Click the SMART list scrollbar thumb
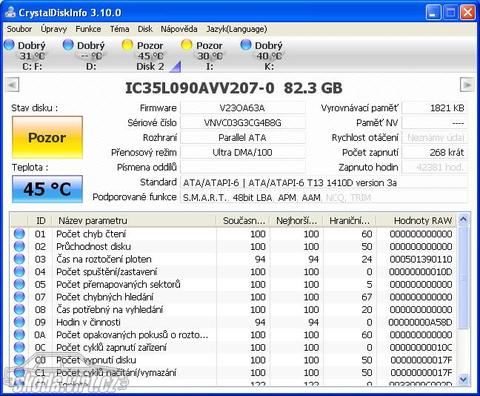480x396 pixels. pos(463,277)
